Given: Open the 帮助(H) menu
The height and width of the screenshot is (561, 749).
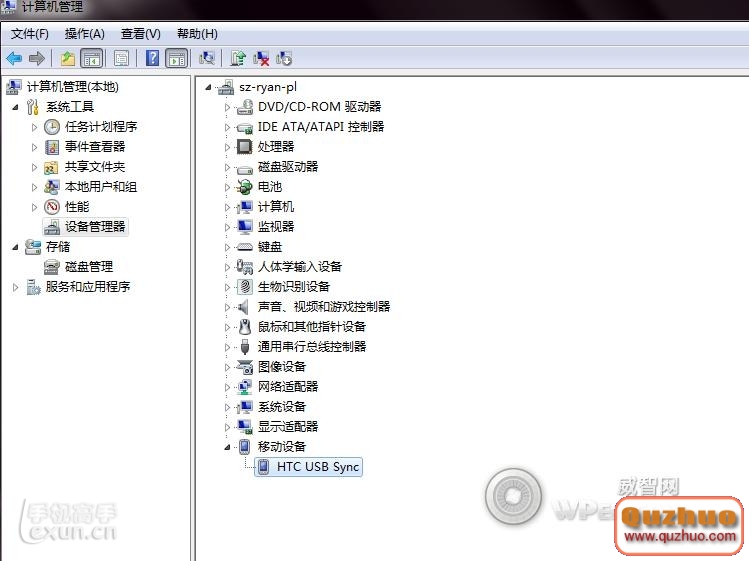Looking at the screenshot, I should pos(197,34).
